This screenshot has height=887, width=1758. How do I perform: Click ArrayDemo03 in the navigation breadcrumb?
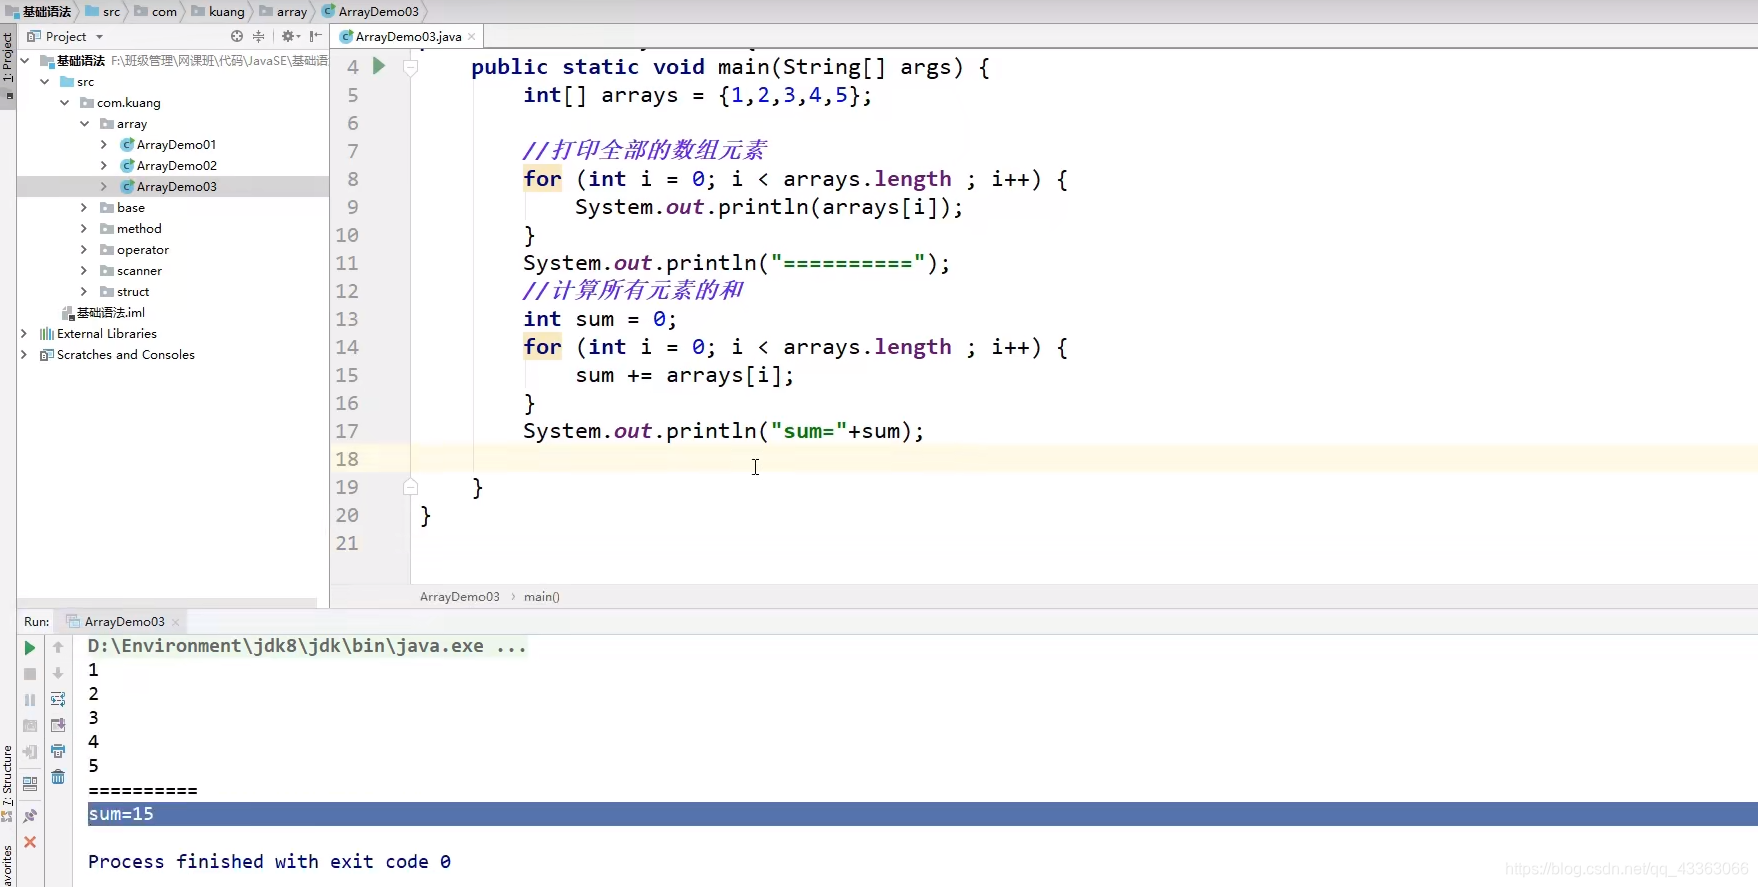pyautogui.click(x=370, y=11)
